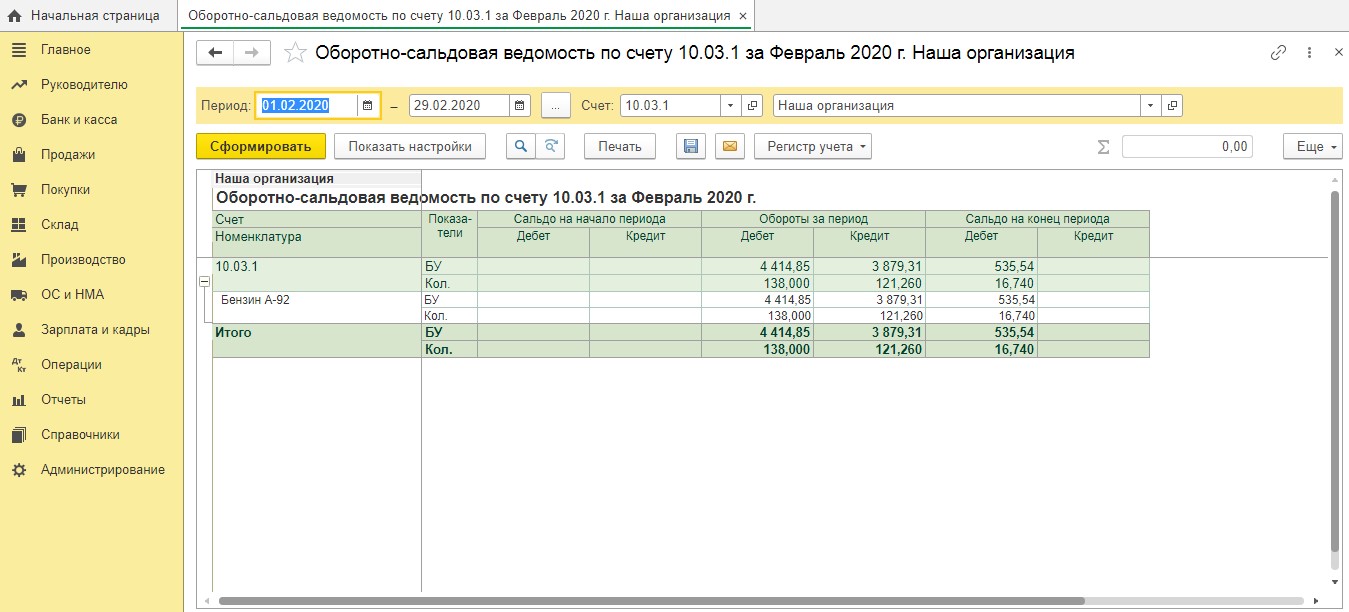Collapse the 10.03.1 group with minus
1349x612 pixels.
pos(204,283)
